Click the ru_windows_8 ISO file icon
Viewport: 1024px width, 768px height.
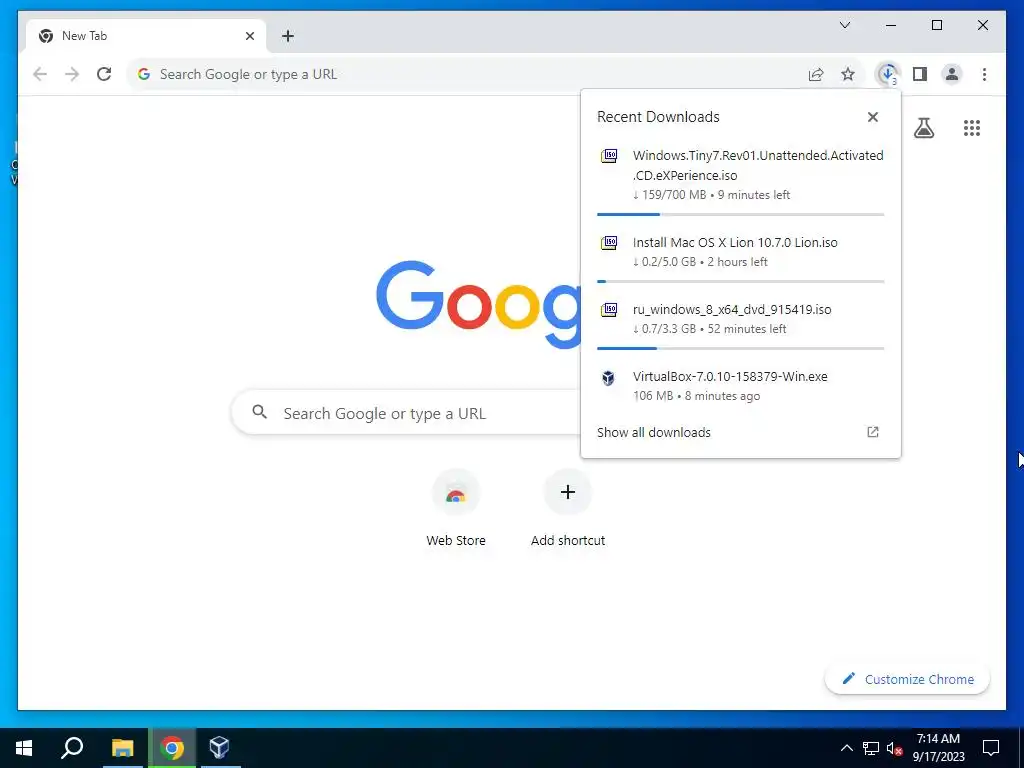pyautogui.click(x=609, y=310)
